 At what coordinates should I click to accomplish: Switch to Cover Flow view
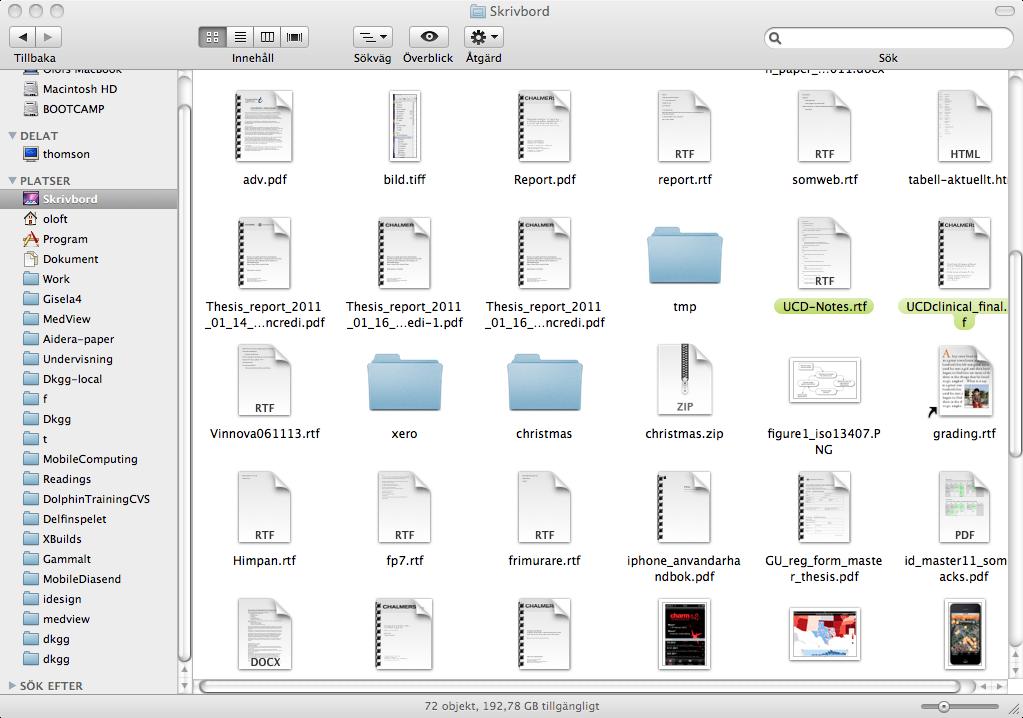295,37
